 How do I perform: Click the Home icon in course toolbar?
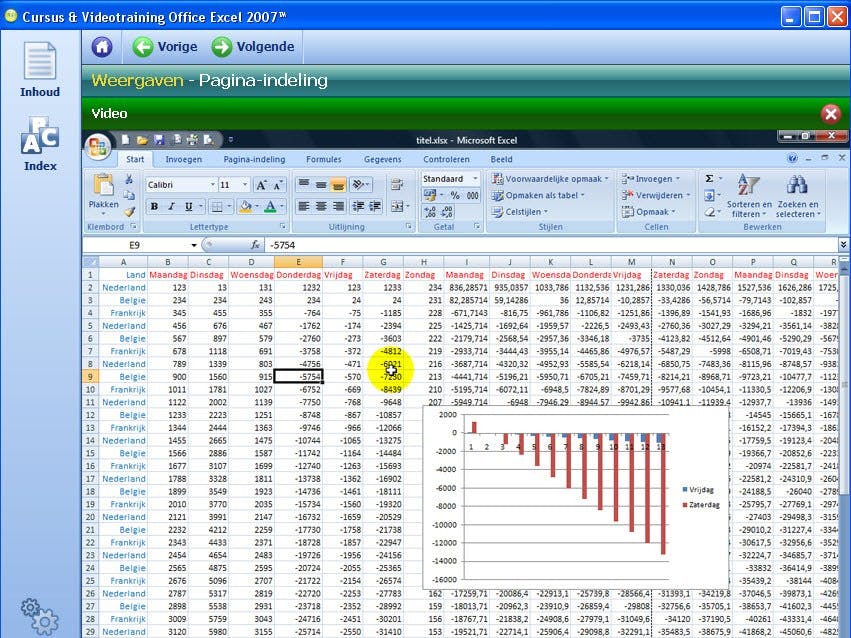(x=102, y=47)
